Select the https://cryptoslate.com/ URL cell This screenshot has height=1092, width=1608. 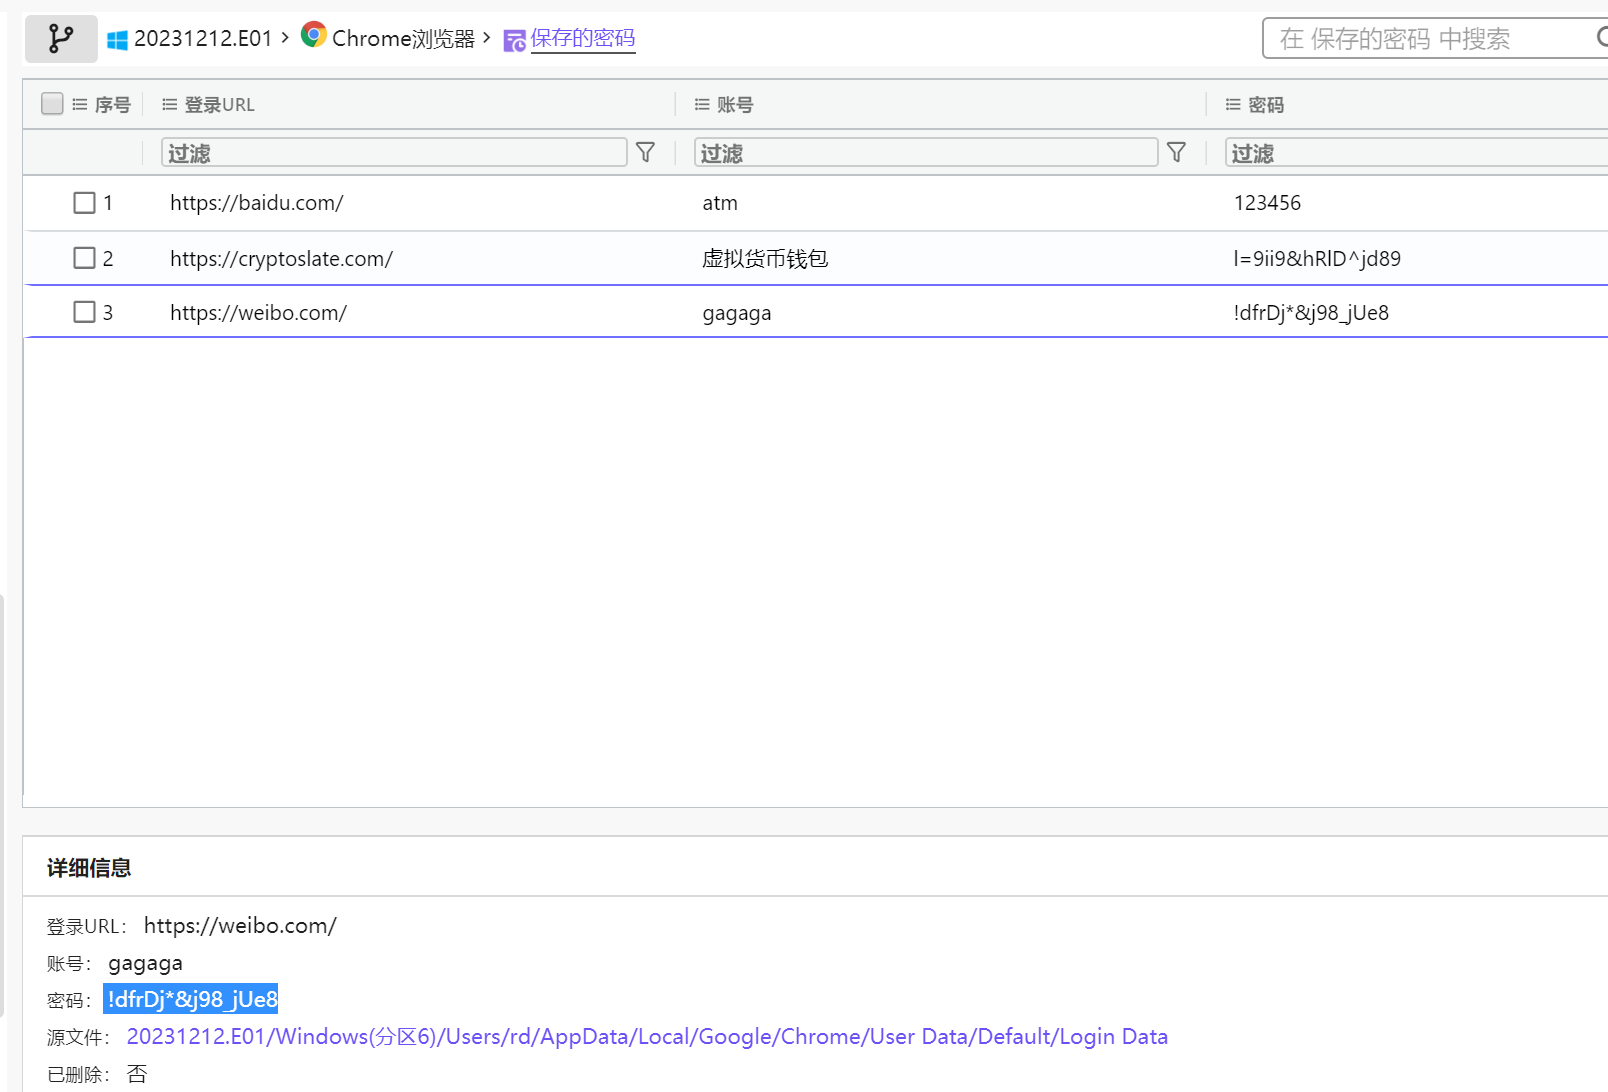pos(282,258)
